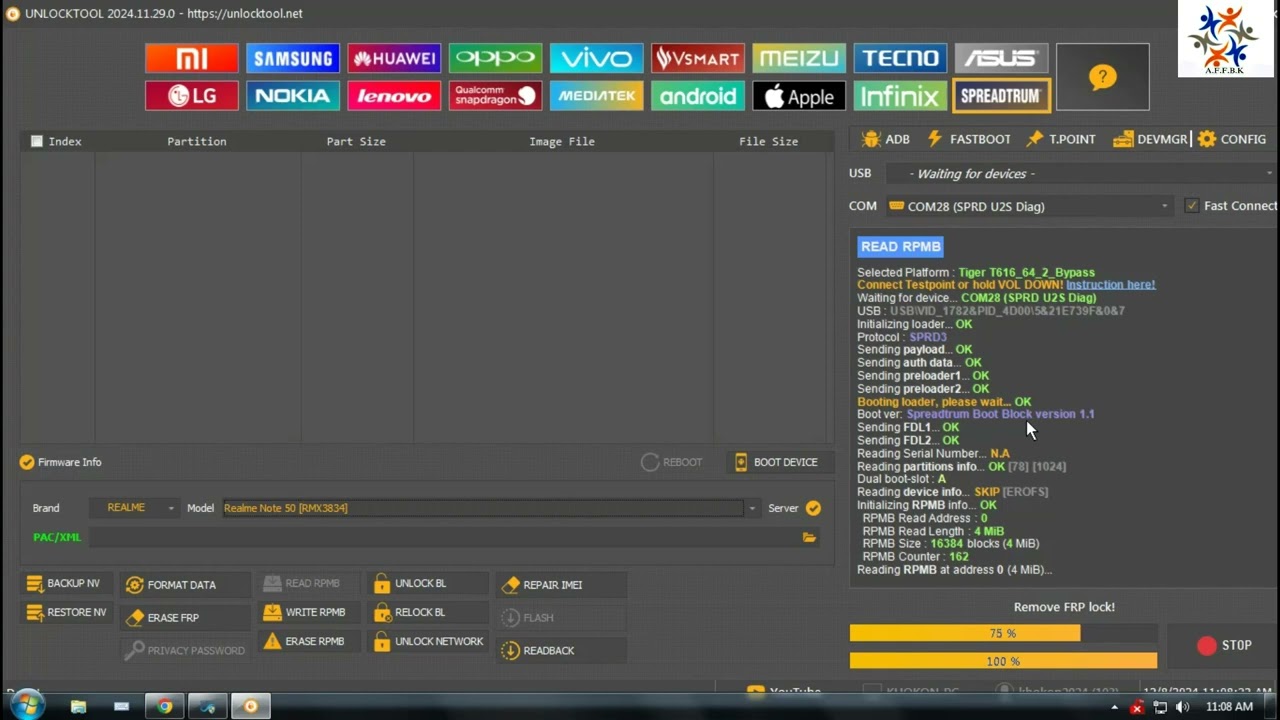Pick the Vivo brand tile

(596, 58)
